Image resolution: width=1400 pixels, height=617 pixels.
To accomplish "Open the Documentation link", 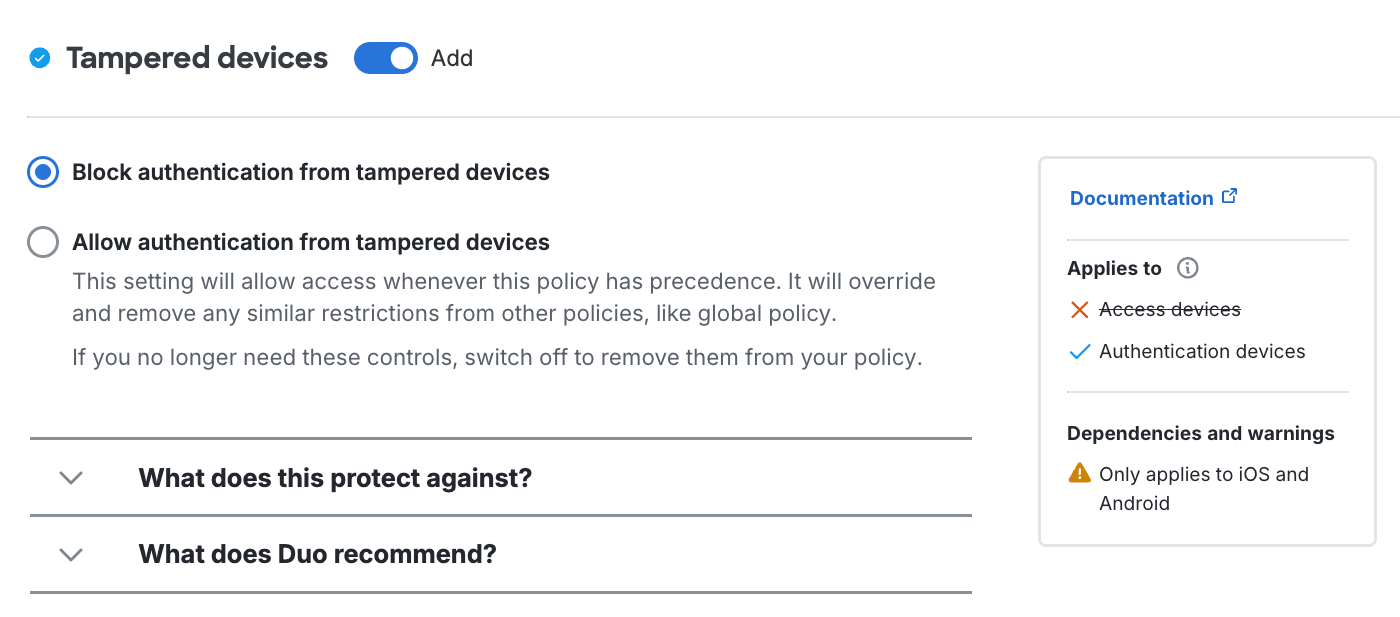I will (x=1143, y=197).
